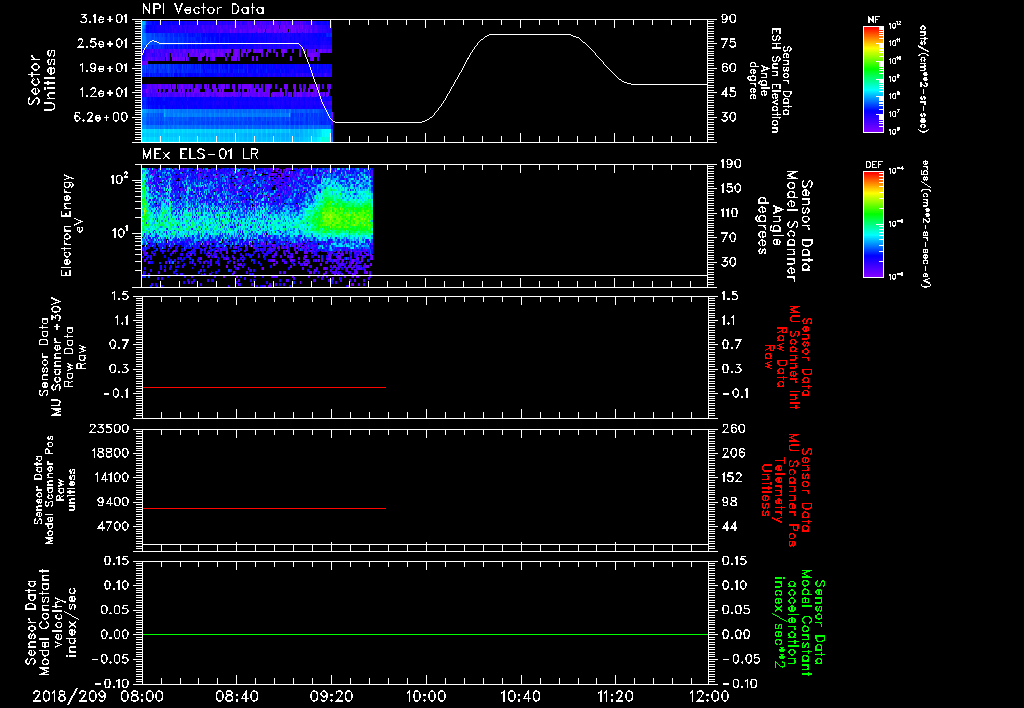Click the '90' elevation angle tick
Viewport: 1024px width, 708px height.
729,19
